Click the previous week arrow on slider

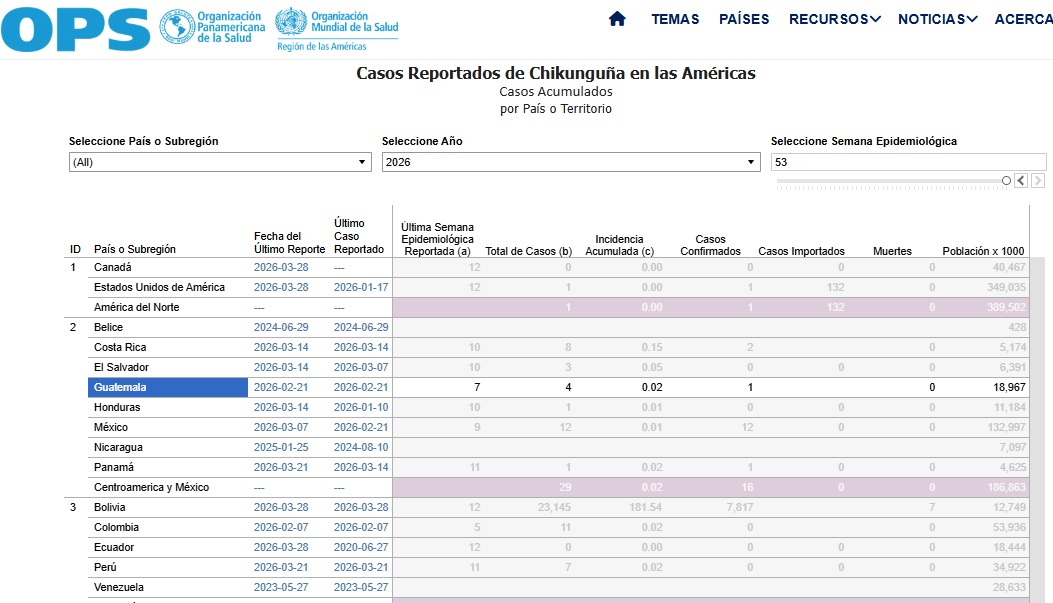pyautogui.click(x=1020, y=181)
